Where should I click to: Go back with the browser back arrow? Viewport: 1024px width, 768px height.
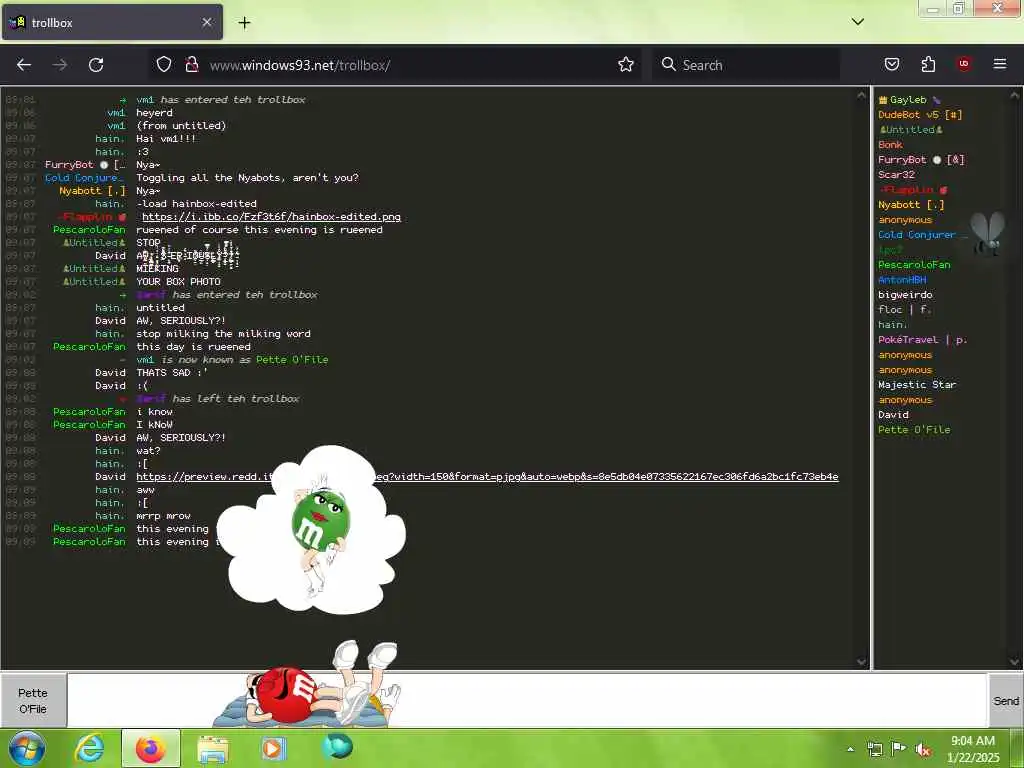click(x=24, y=65)
